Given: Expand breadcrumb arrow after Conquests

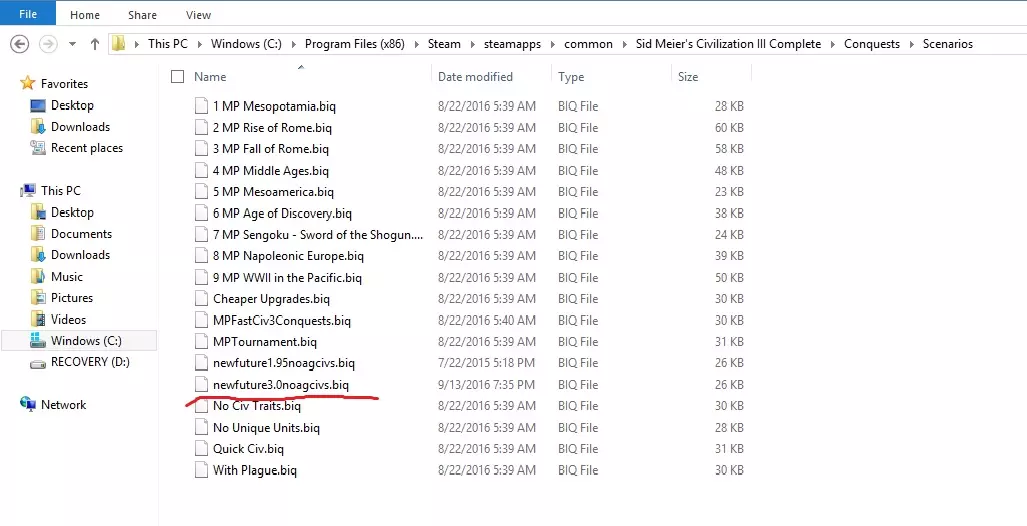Looking at the screenshot, I should [912, 44].
